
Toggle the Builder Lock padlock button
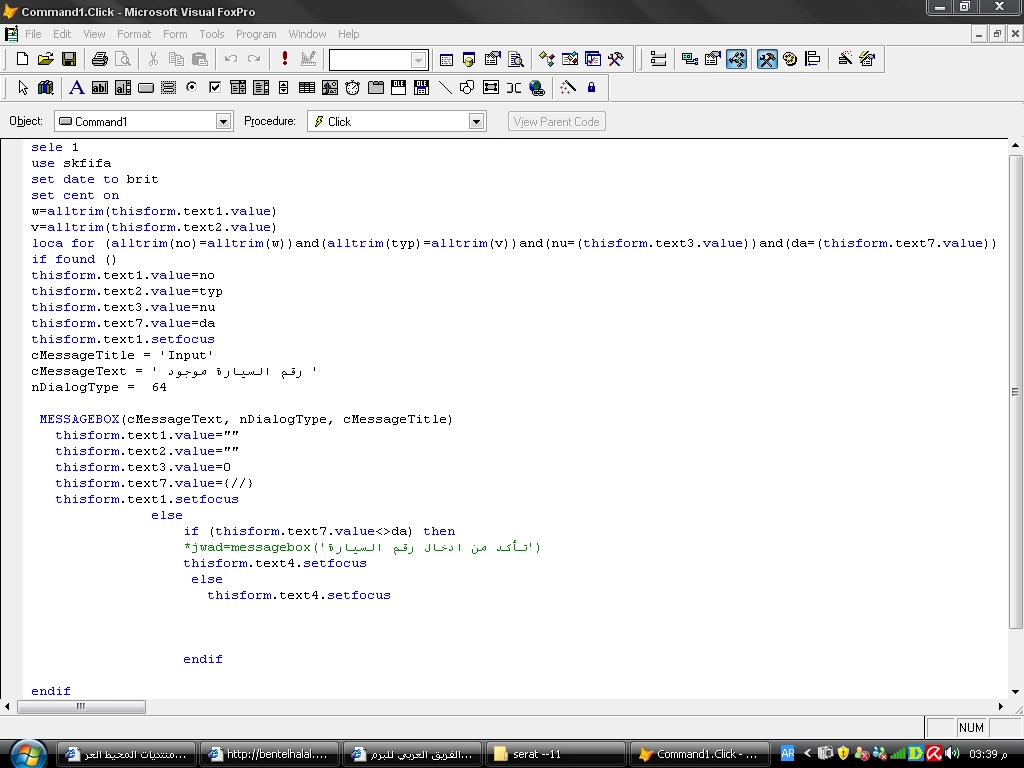tap(592, 88)
